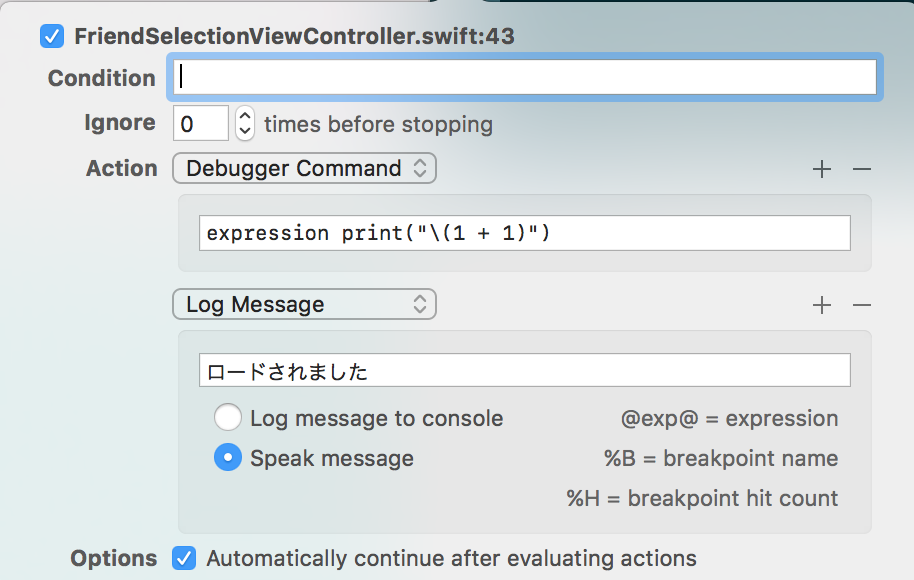Open the Log Message action dropdown
The height and width of the screenshot is (580, 914).
pos(304,304)
